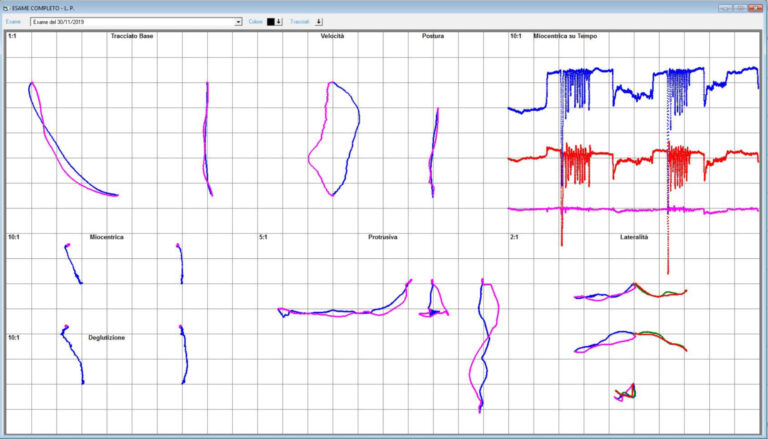
Task: Click the 'Esame del 30/11/2019' combo box field
Action: point(130,21)
